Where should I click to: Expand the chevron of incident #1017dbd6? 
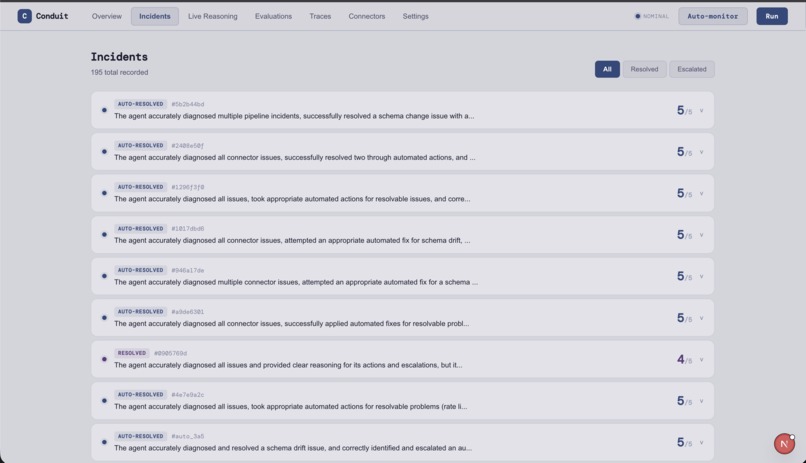tap(701, 235)
